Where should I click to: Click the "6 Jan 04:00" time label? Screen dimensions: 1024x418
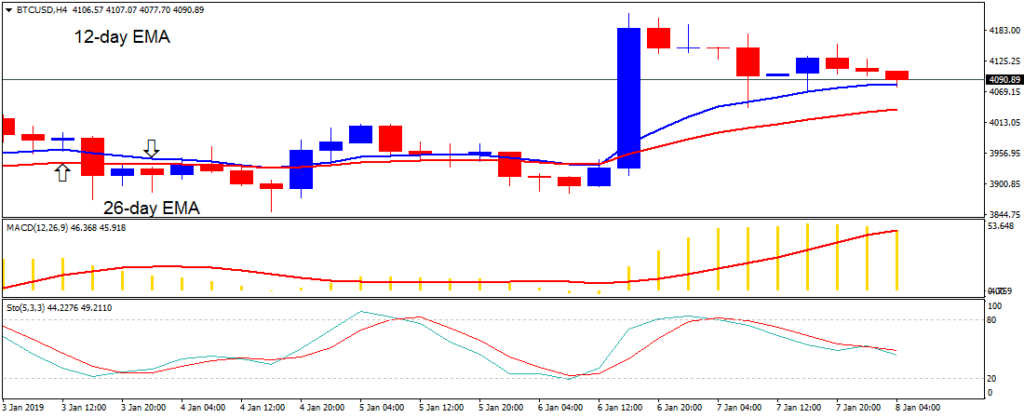pyautogui.click(x=561, y=408)
